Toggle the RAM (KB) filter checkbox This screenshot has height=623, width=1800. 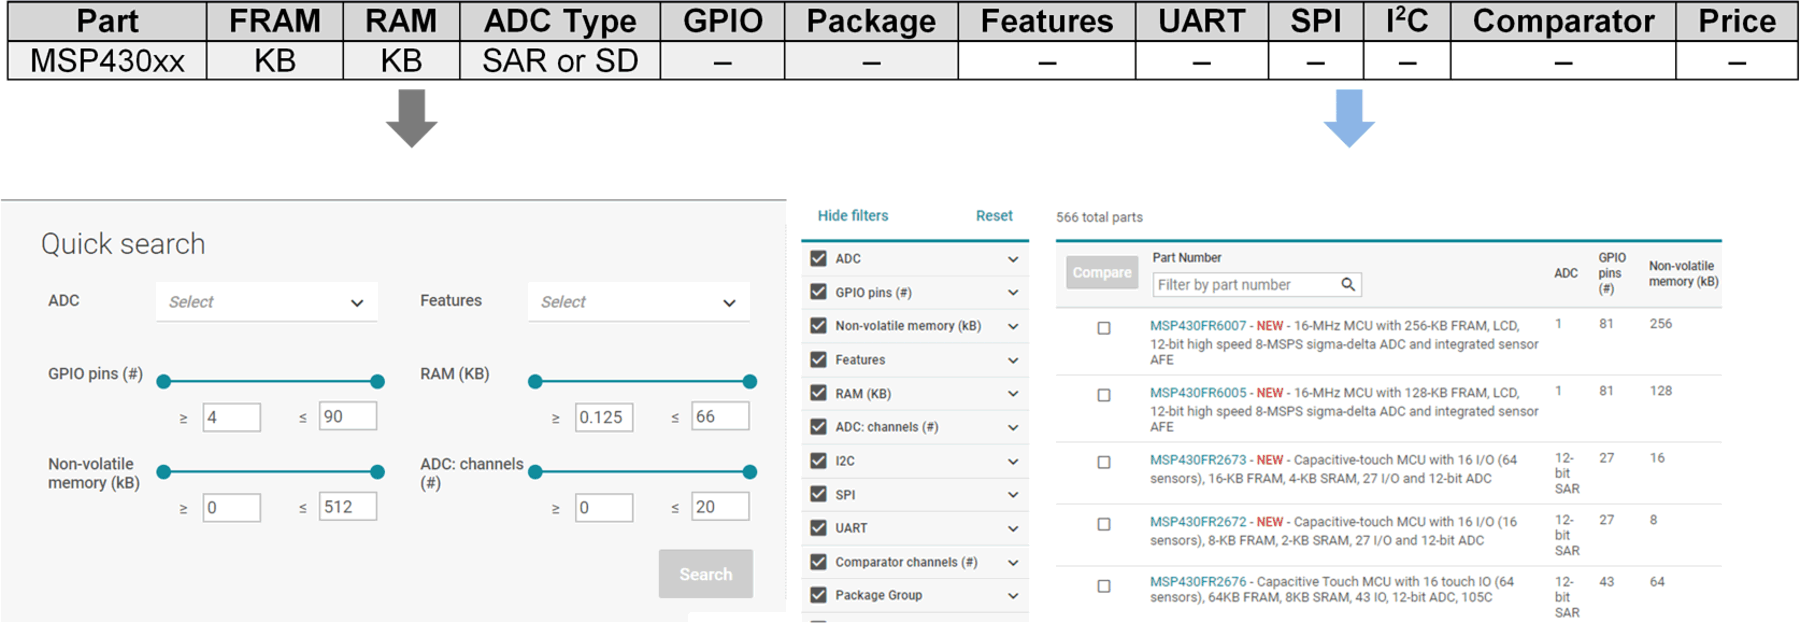click(x=818, y=394)
